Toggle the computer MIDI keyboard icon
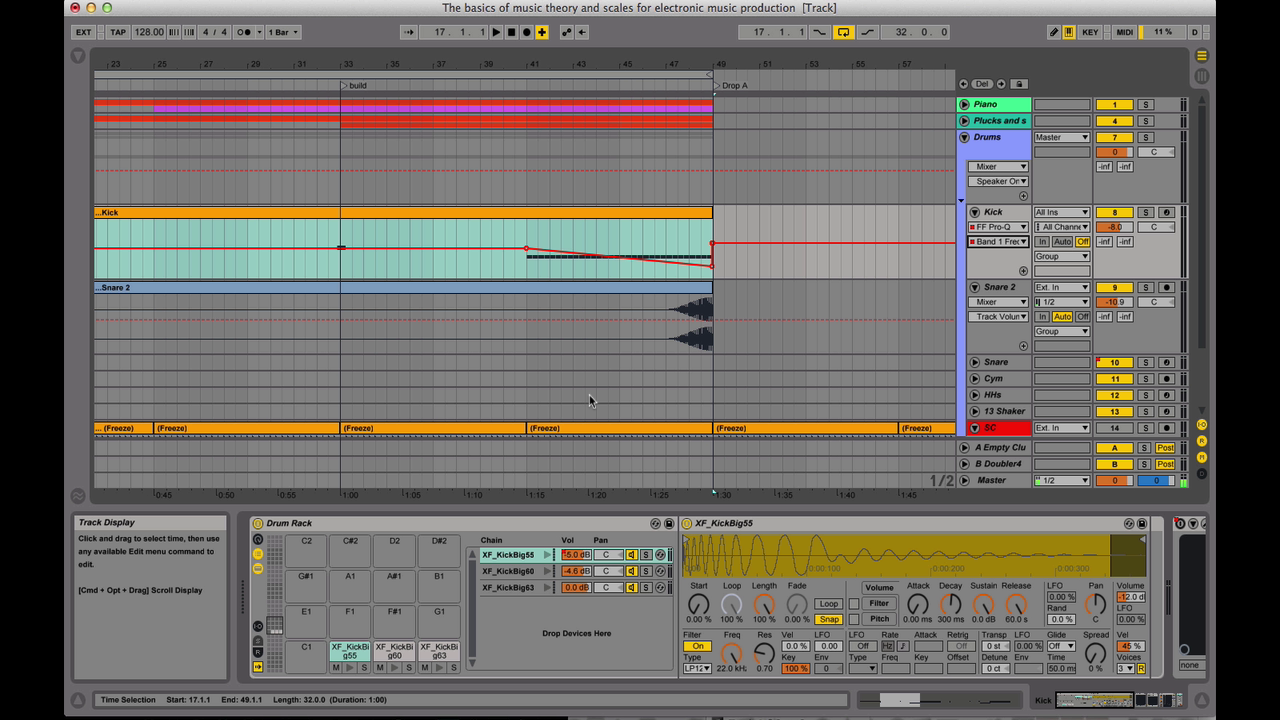Image resolution: width=1280 pixels, height=720 pixels. [1068, 32]
